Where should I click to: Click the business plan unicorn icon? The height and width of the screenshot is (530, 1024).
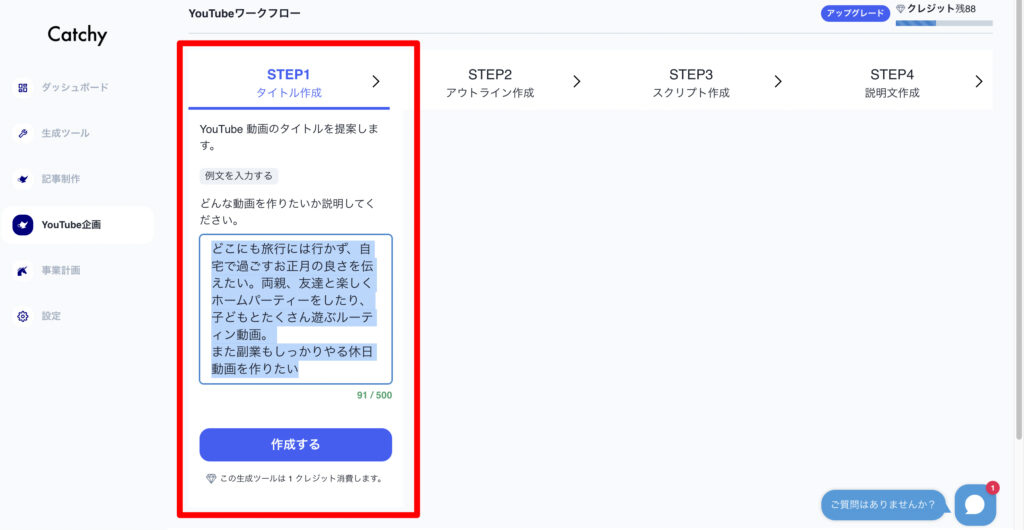[23, 271]
